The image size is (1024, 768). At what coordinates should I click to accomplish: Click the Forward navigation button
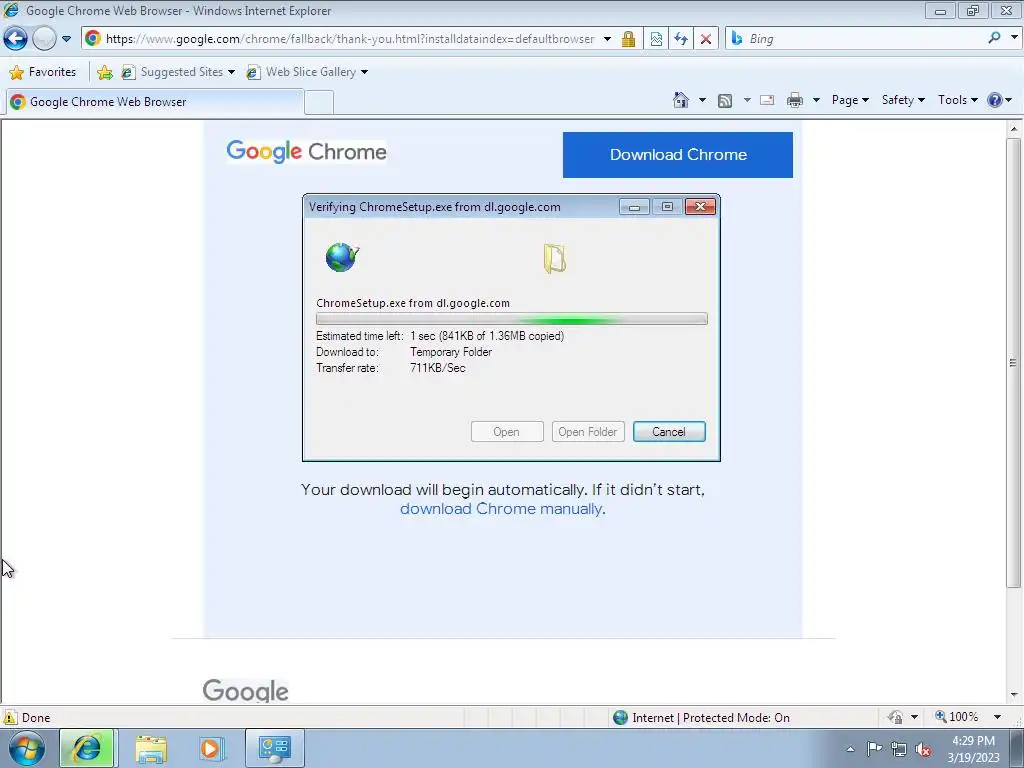tap(44, 39)
